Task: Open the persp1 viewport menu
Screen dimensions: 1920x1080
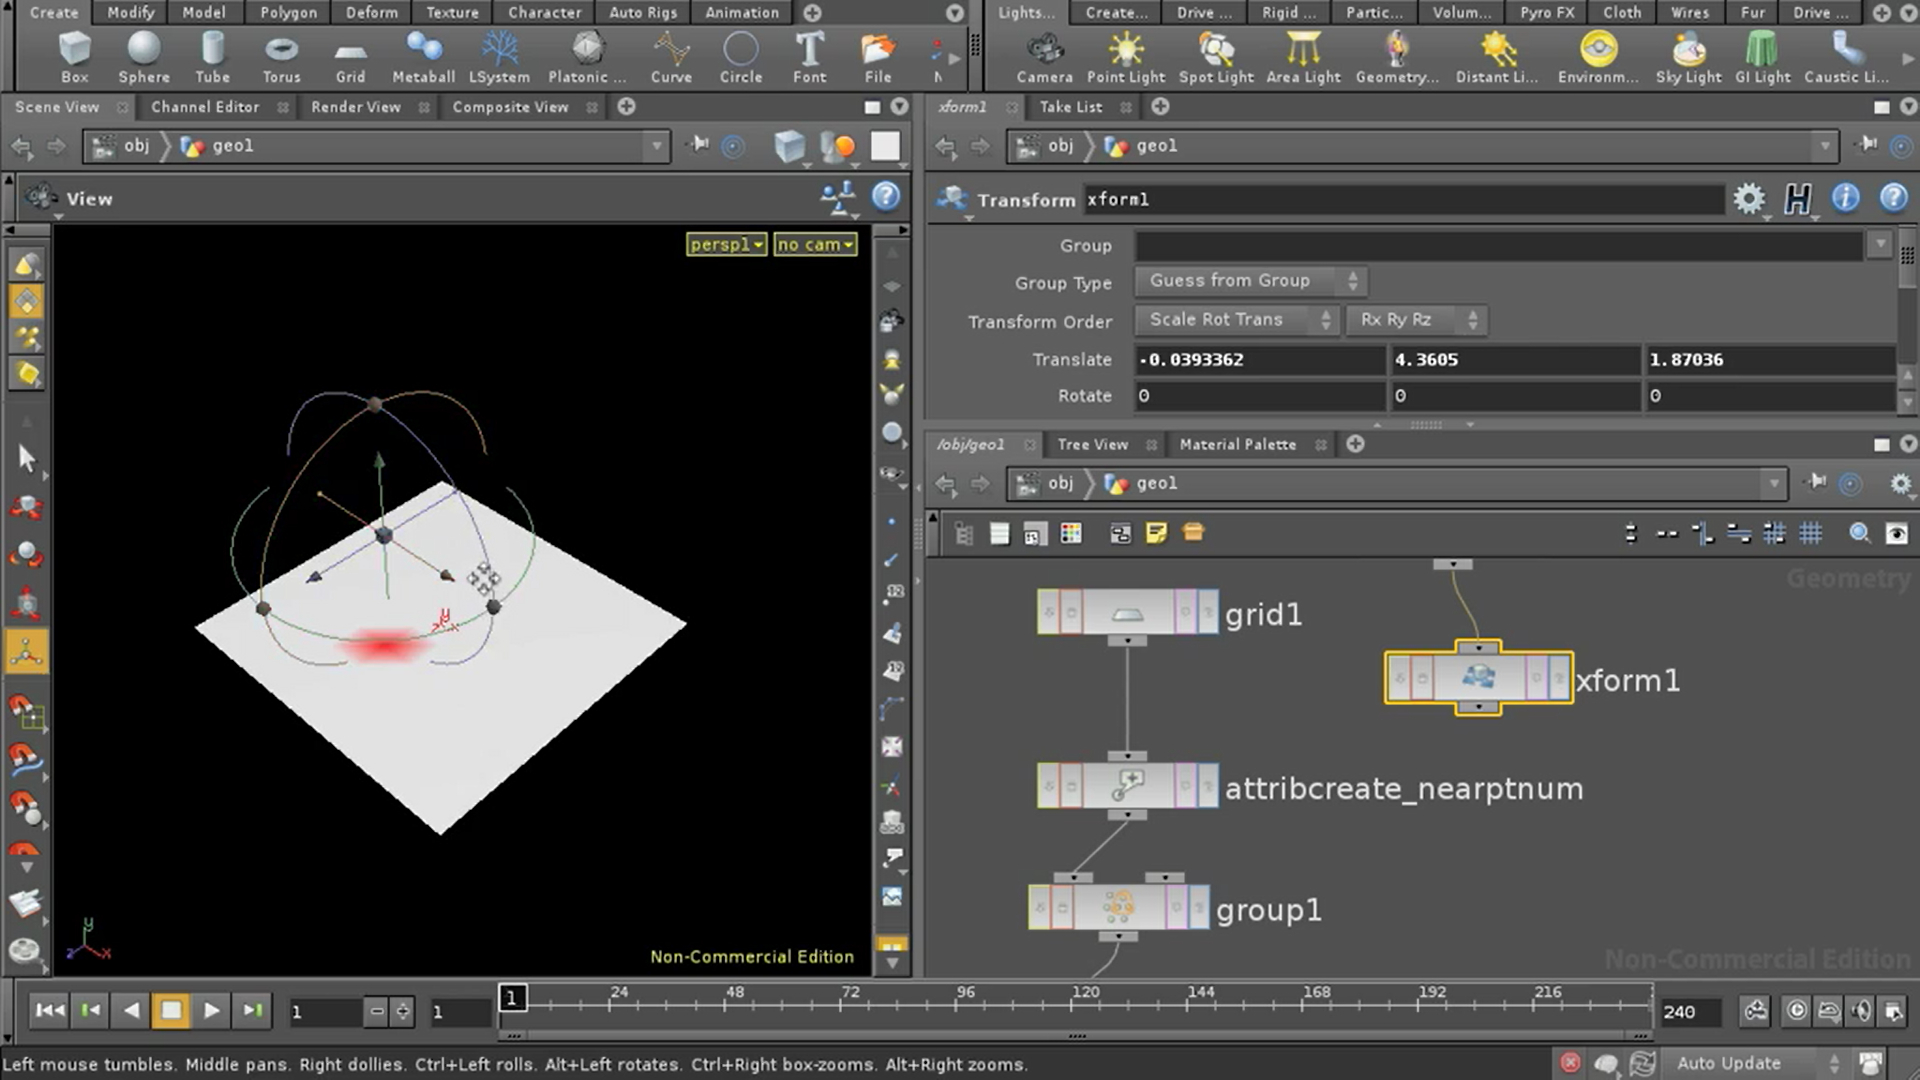Action: (726, 244)
